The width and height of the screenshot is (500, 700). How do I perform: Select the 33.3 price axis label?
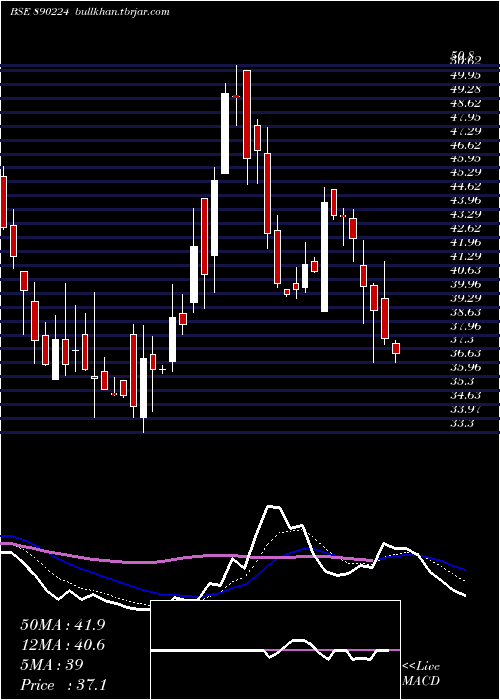(462, 424)
